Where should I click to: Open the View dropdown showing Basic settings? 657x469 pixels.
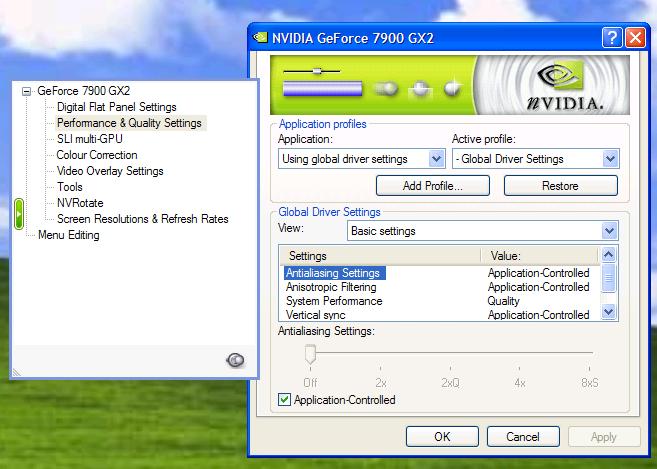click(483, 231)
